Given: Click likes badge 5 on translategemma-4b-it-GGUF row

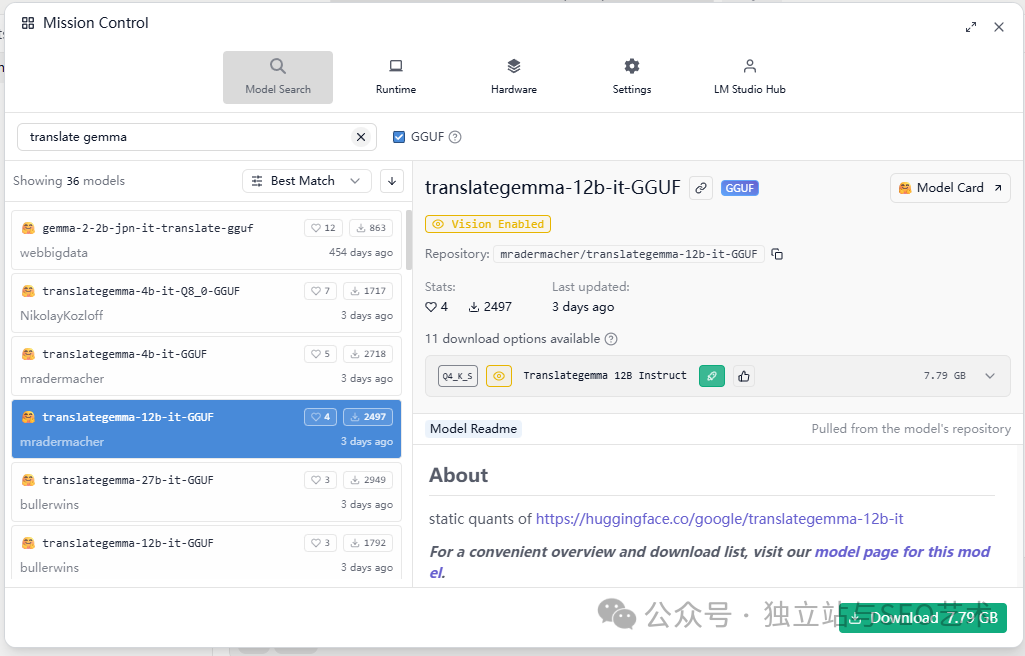Looking at the screenshot, I should click(x=320, y=353).
